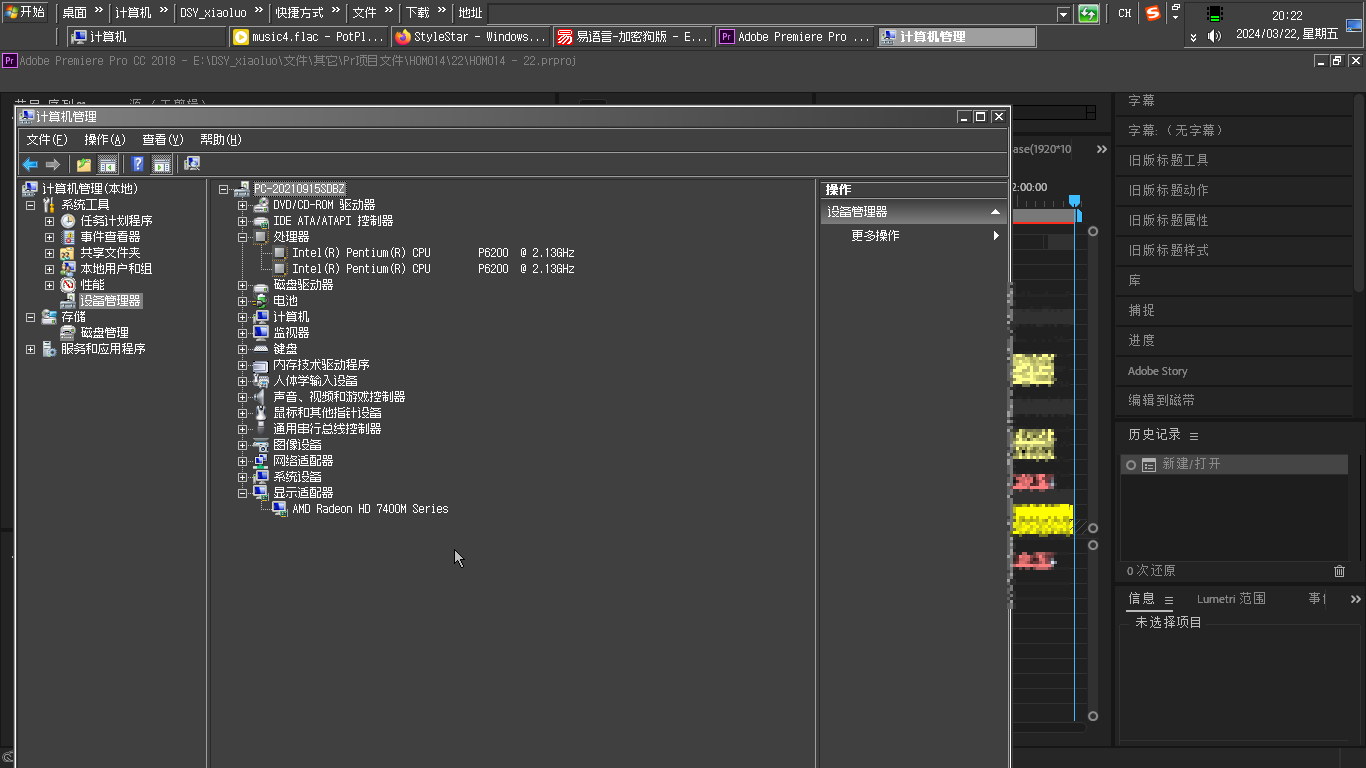1366x768 pixels.
Task: Open the 文件(F) menu
Action: click(47, 140)
